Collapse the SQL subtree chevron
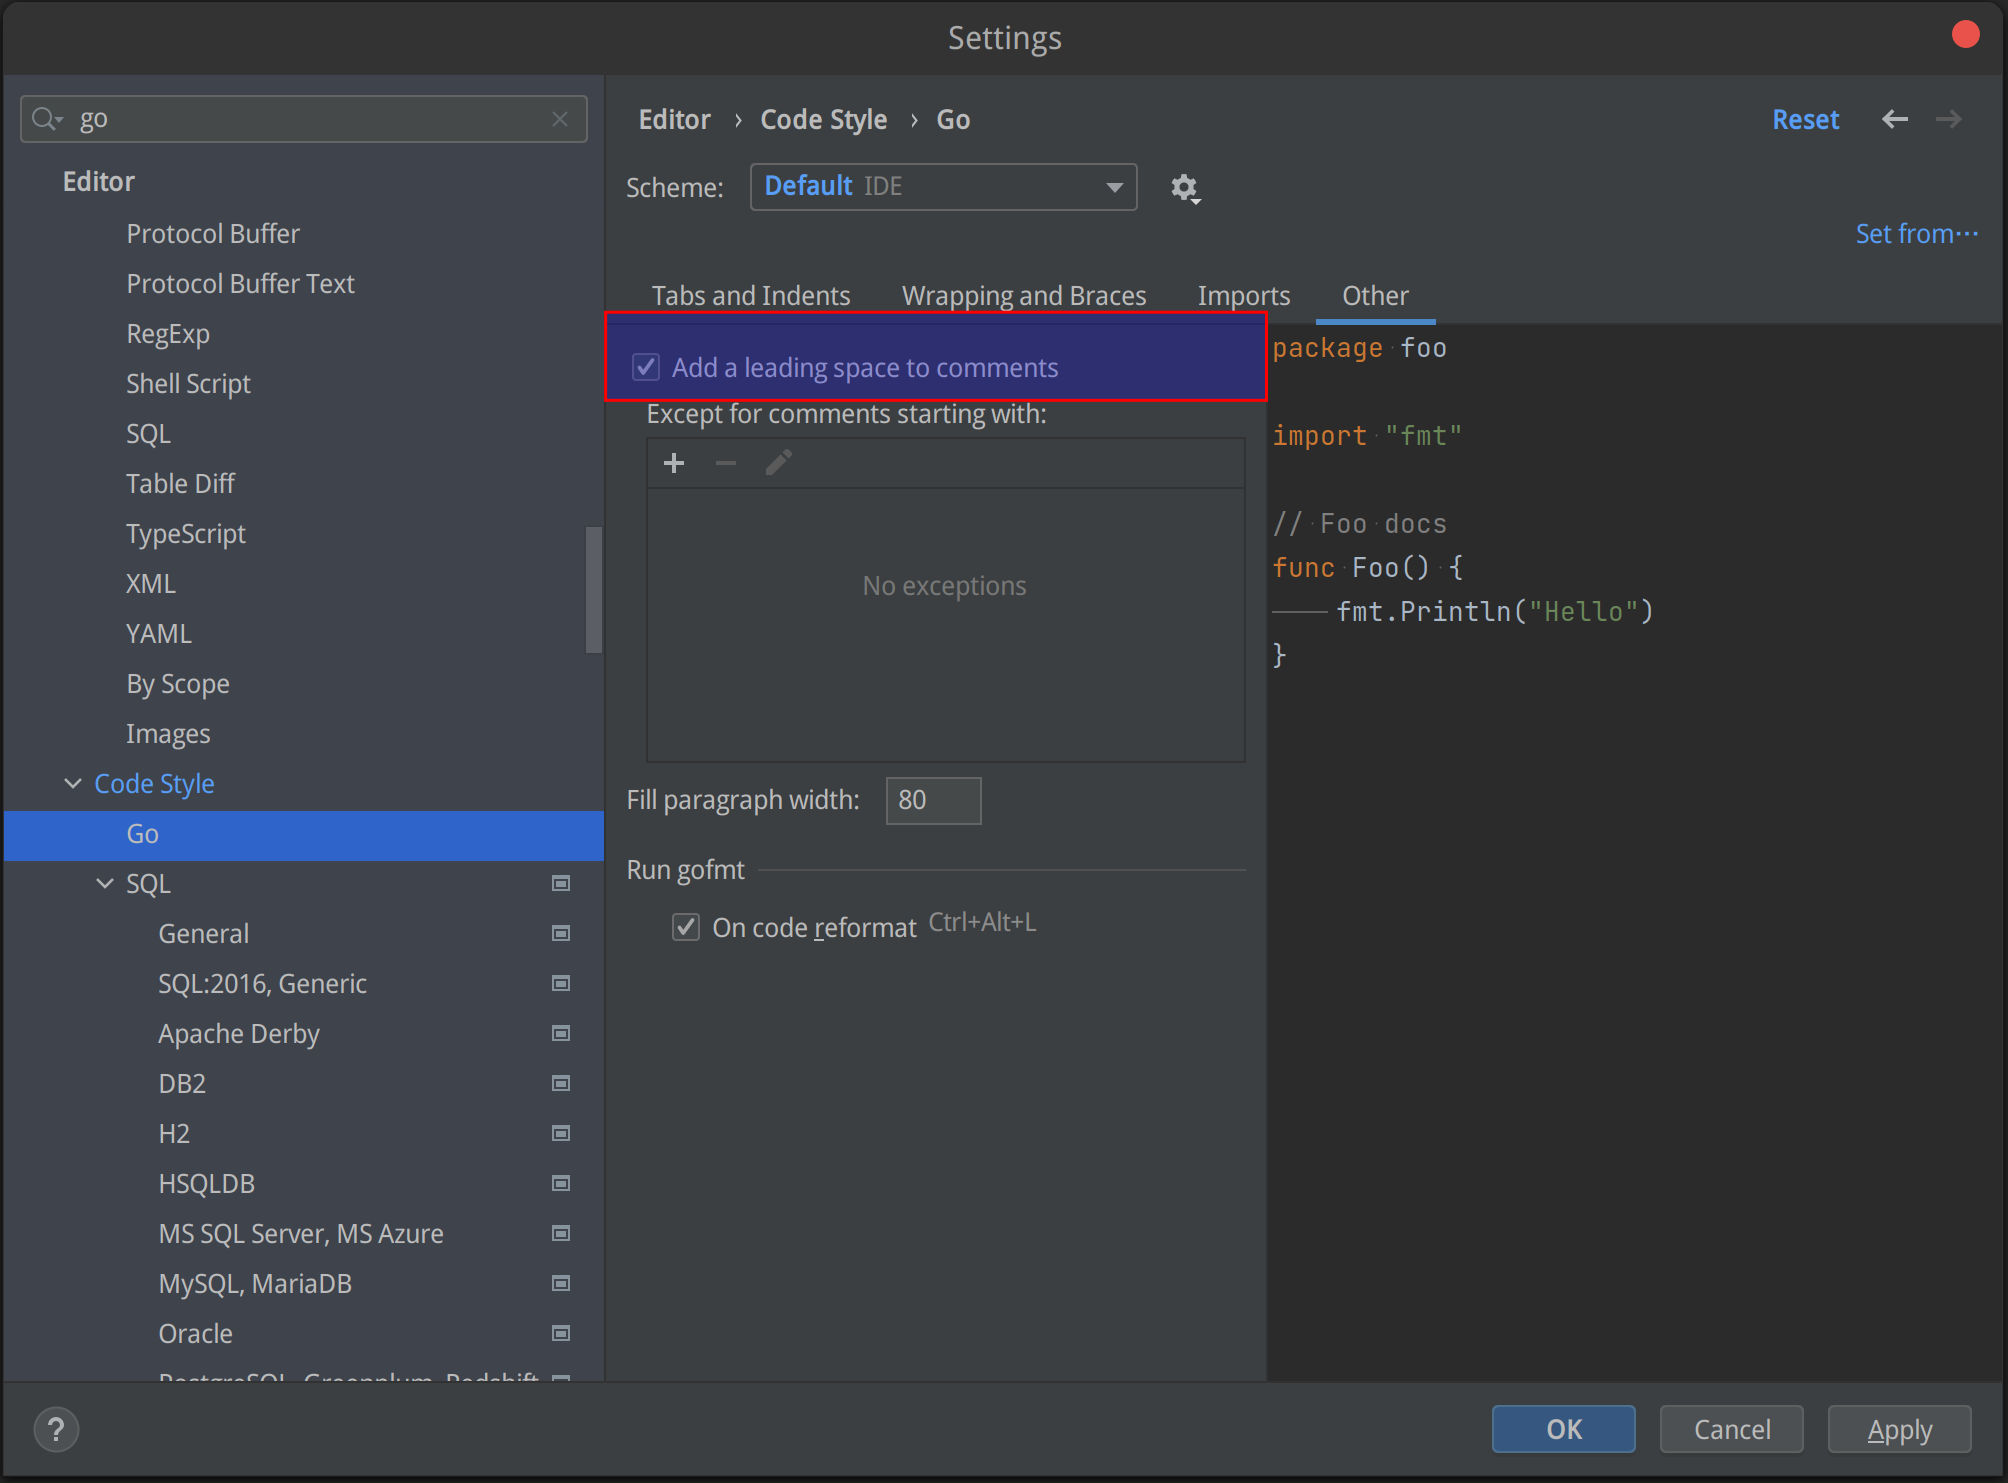Screen dimensions: 2008x1483 [105, 883]
